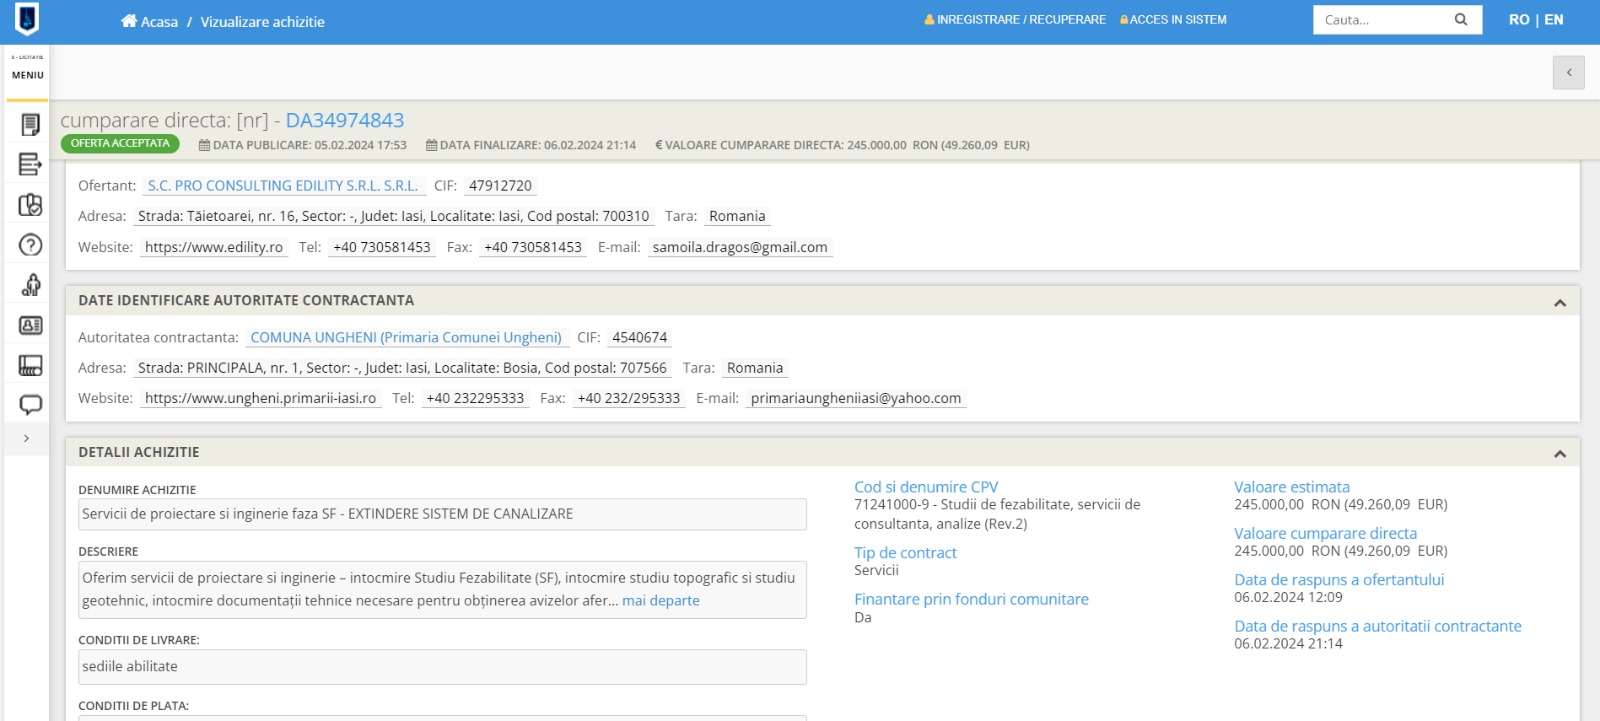Select supplier address Strada Tăietoarei text
The image size is (1600, 721).
coord(393,216)
